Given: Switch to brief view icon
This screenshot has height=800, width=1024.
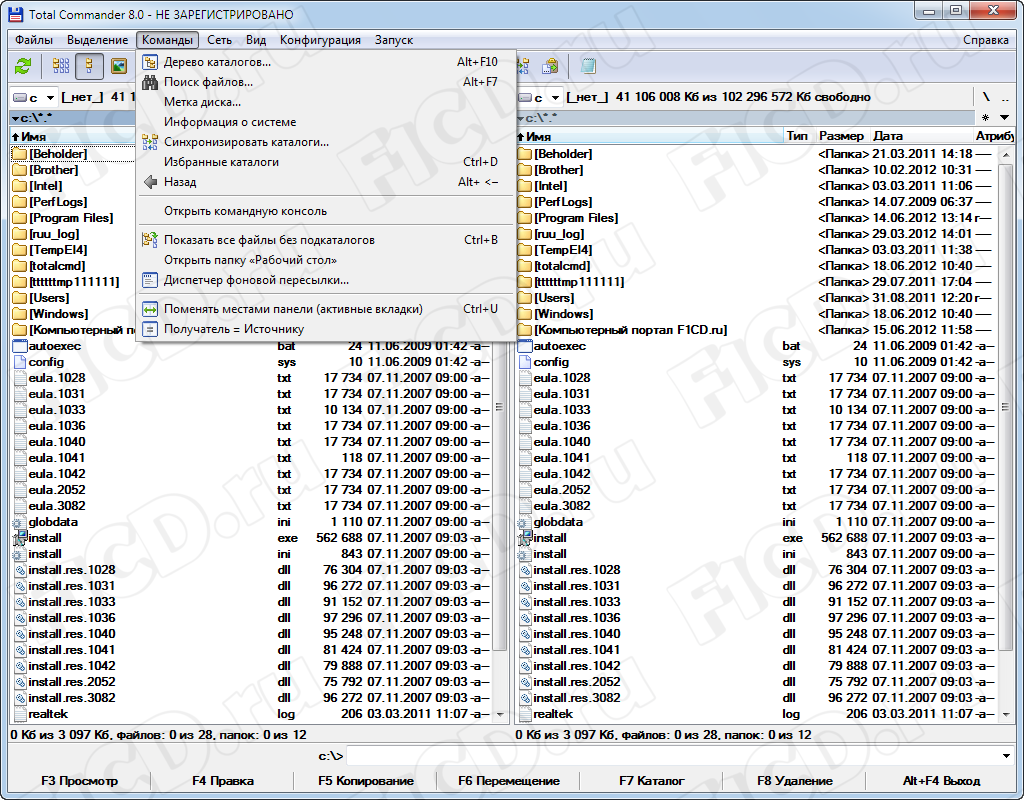Looking at the screenshot, I should 61,66.
